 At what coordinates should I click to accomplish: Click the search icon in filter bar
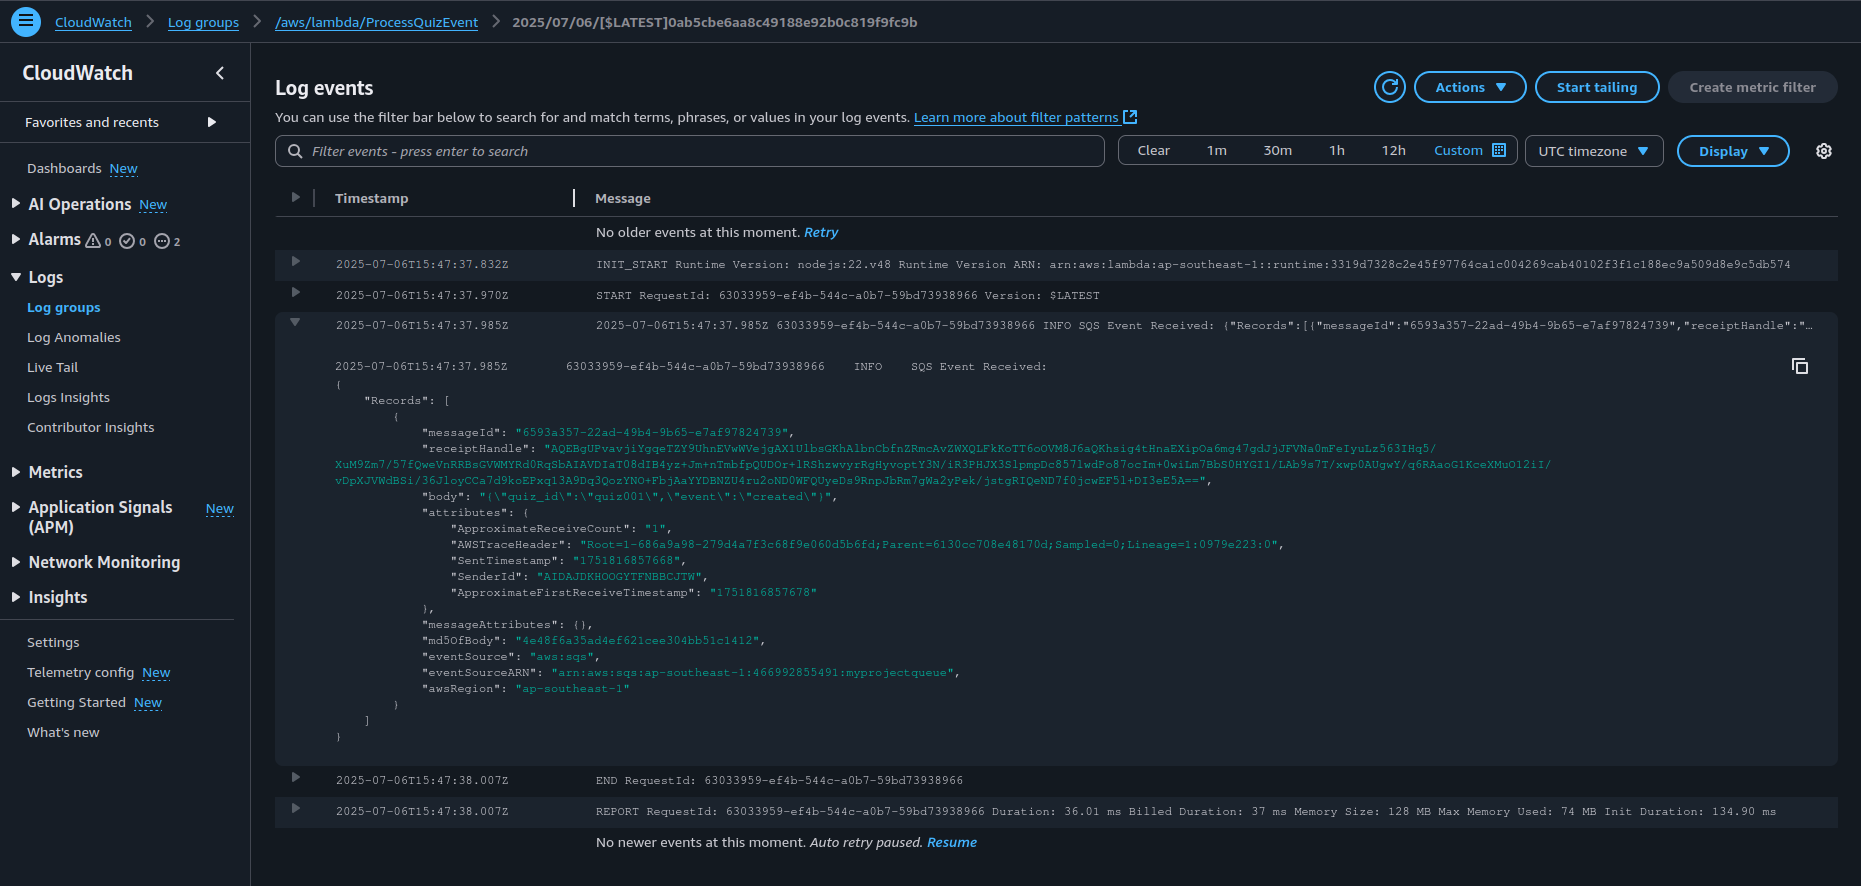pos(295,151)
